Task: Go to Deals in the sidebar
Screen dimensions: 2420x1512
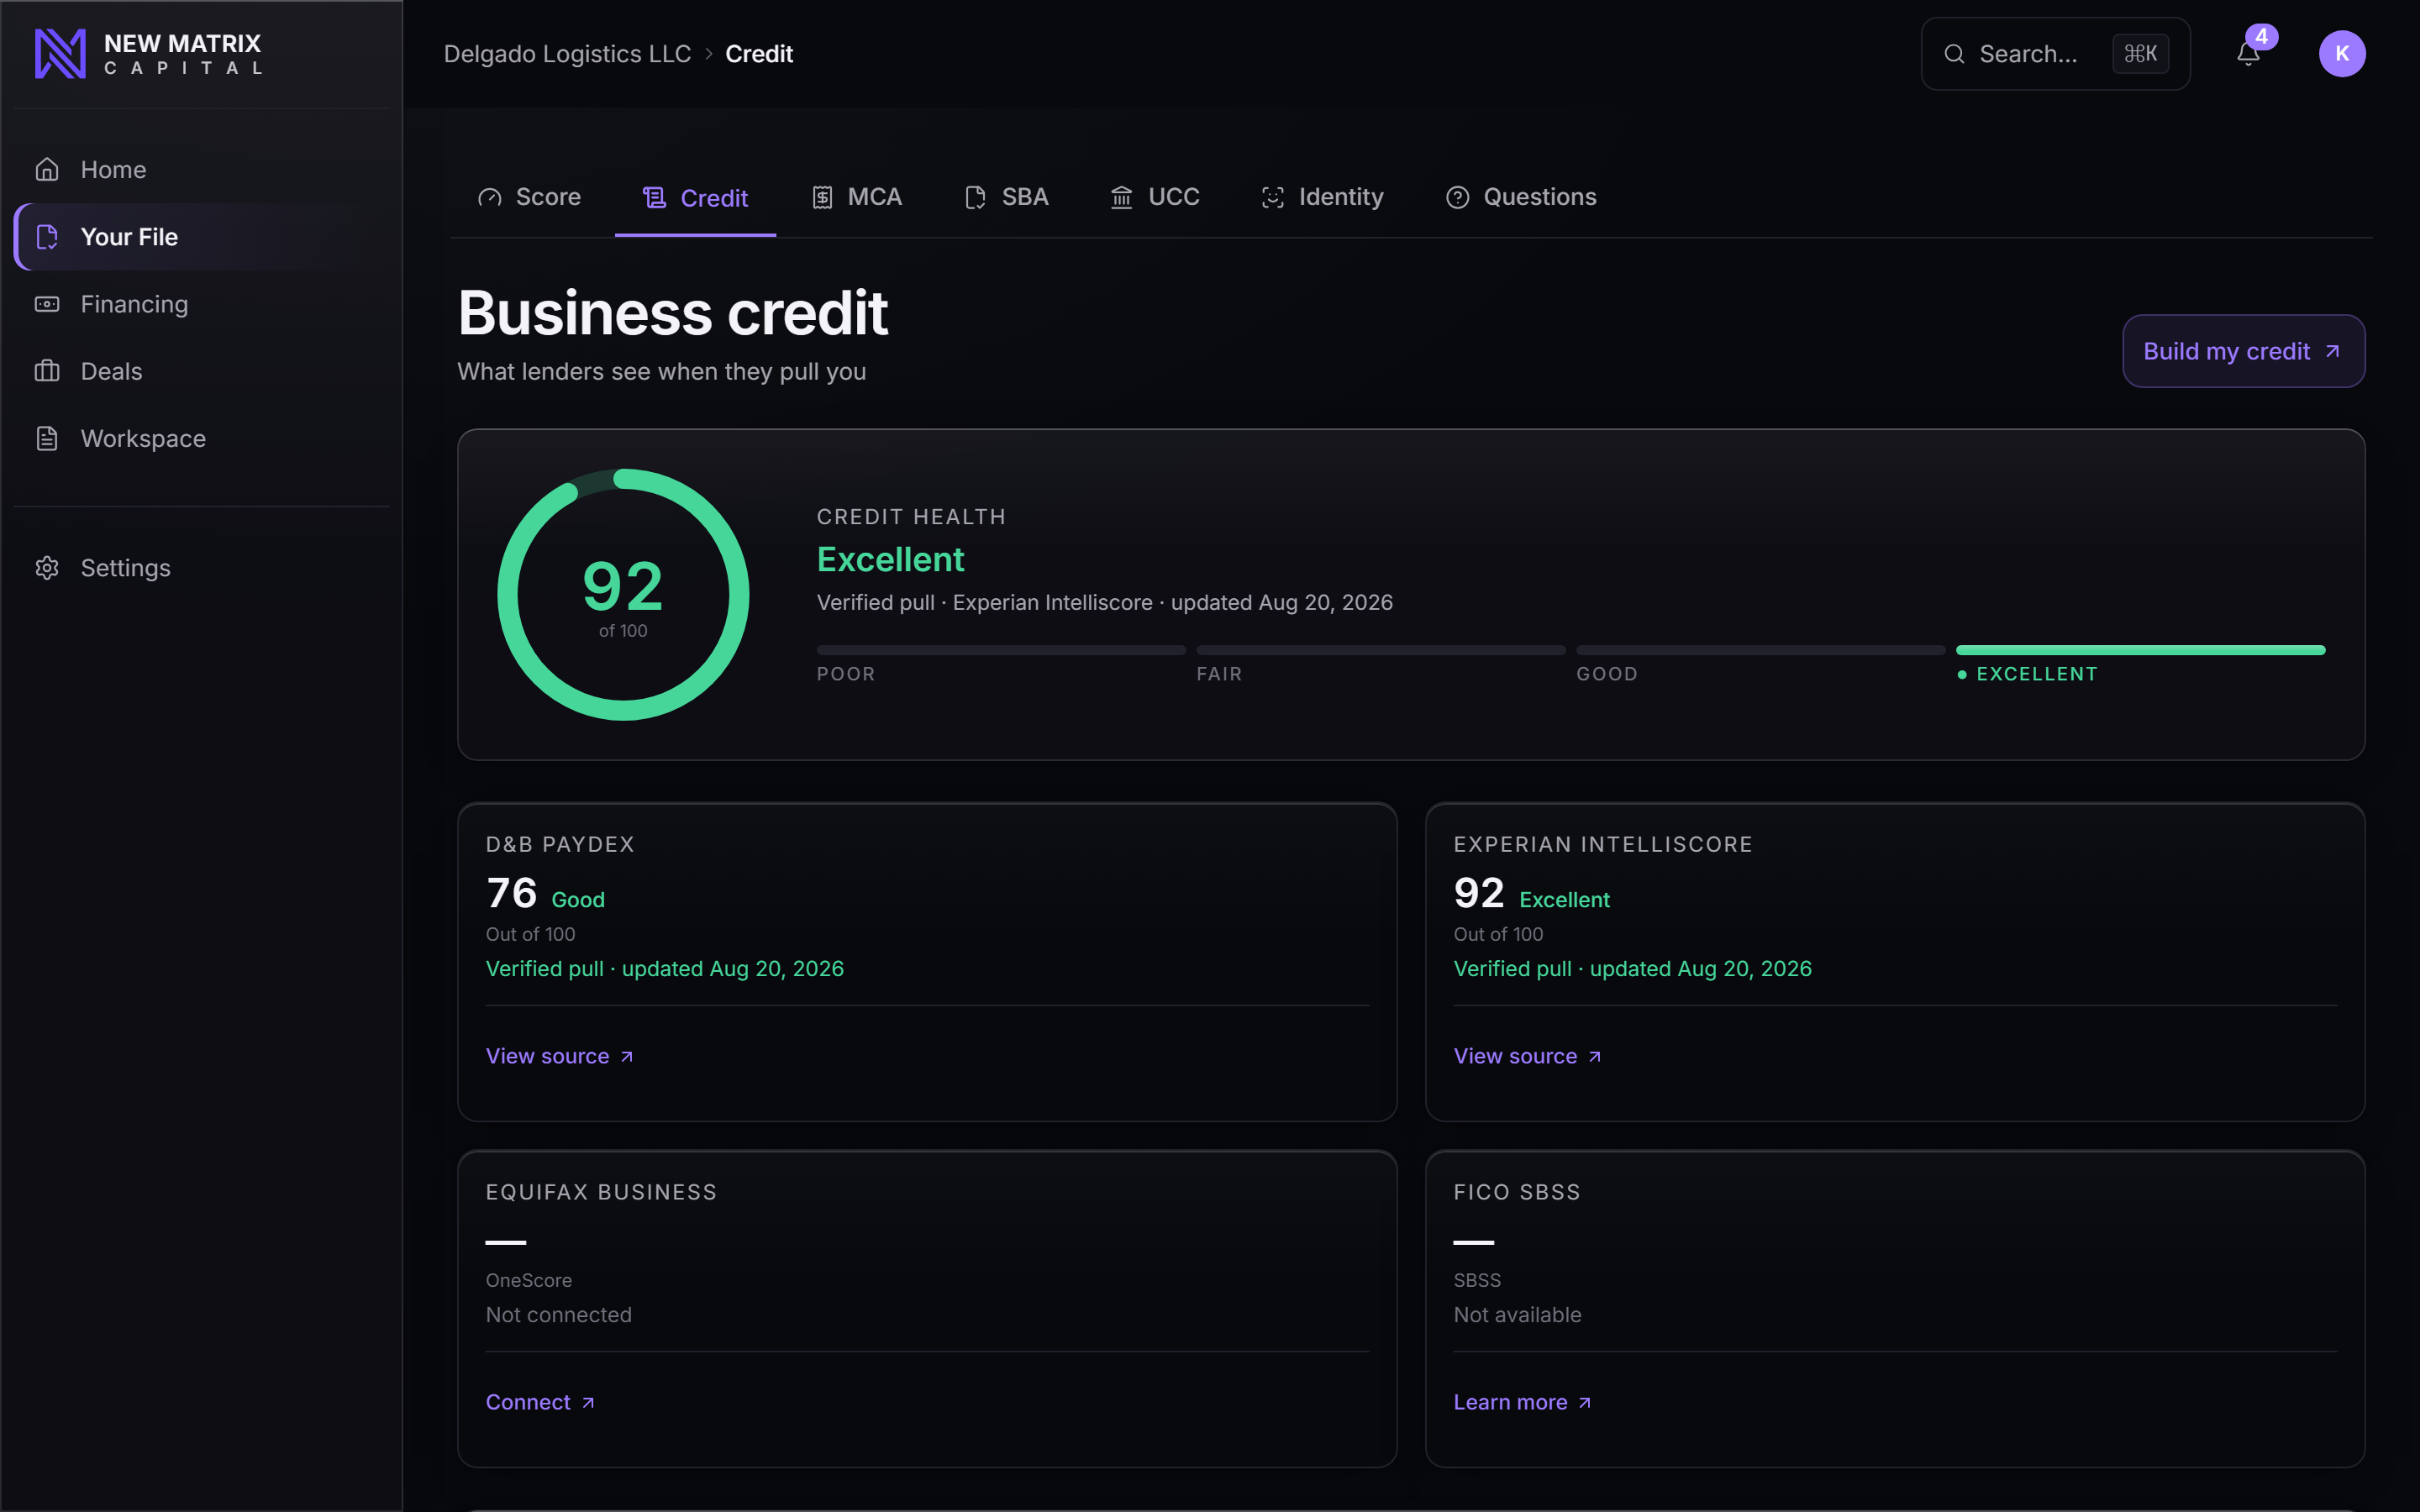Action: (202, 371)
